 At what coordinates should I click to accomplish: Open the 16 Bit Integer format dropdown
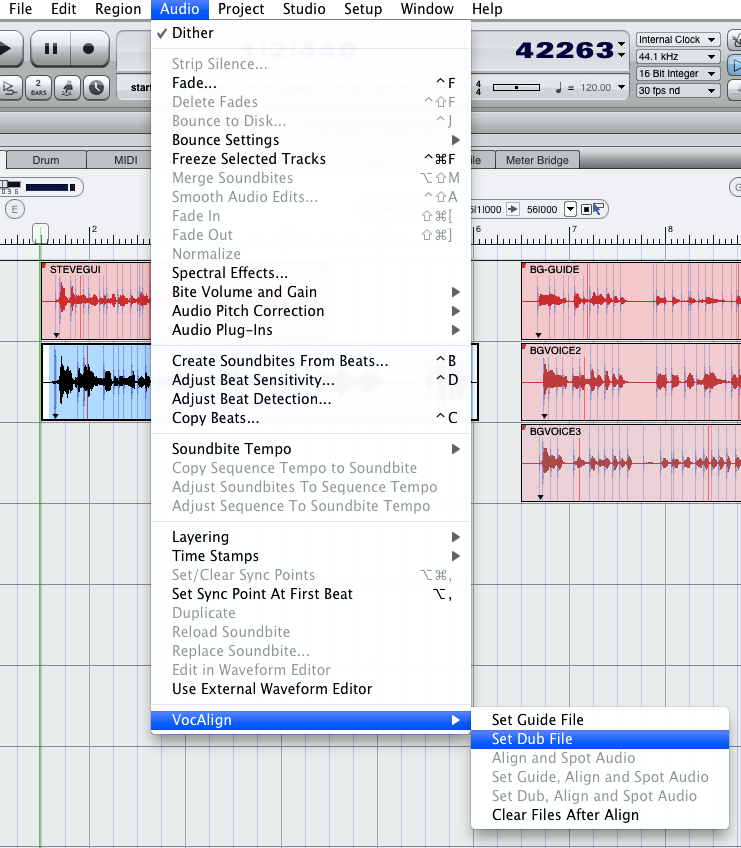[677, 74]
